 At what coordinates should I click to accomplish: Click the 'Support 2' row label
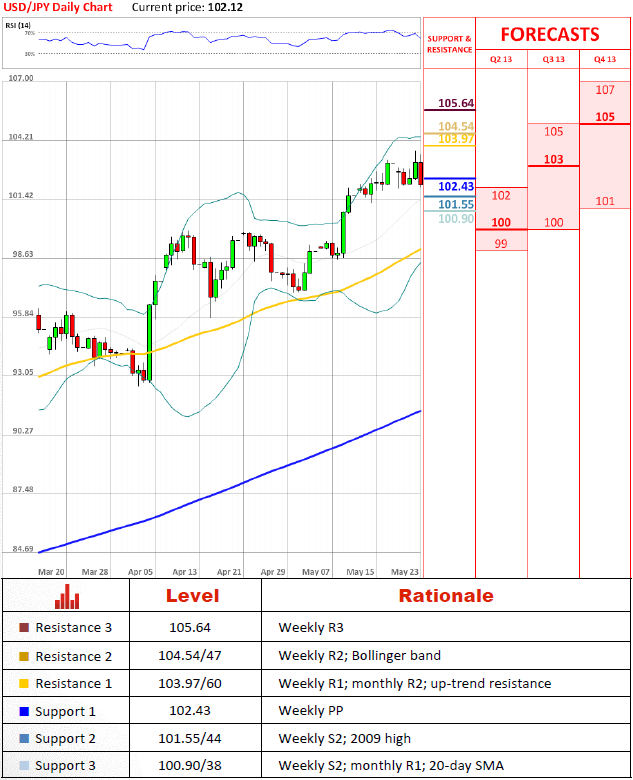pos(65,739)
